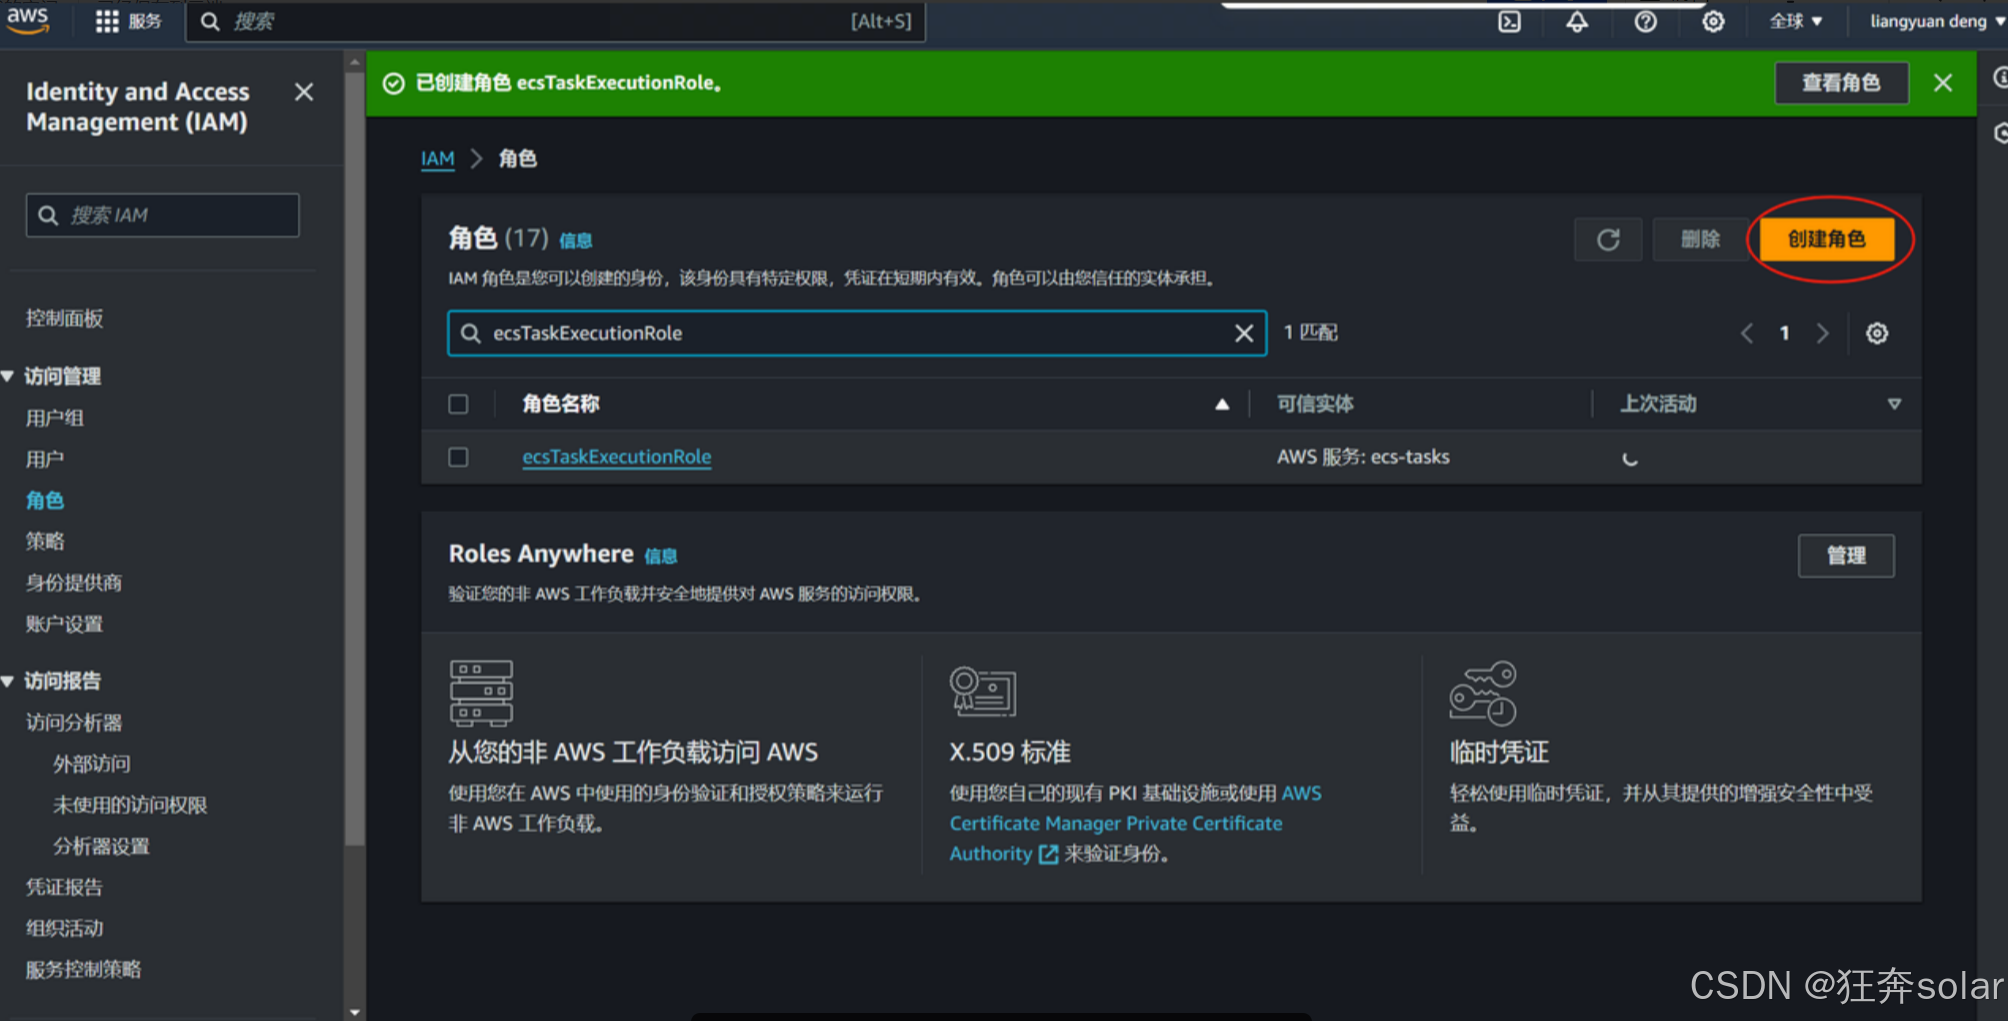The width and height of the screenshot is (2008, 1021).
Task: Open the console settings gear in header
Action: (x=1713, y=21)
